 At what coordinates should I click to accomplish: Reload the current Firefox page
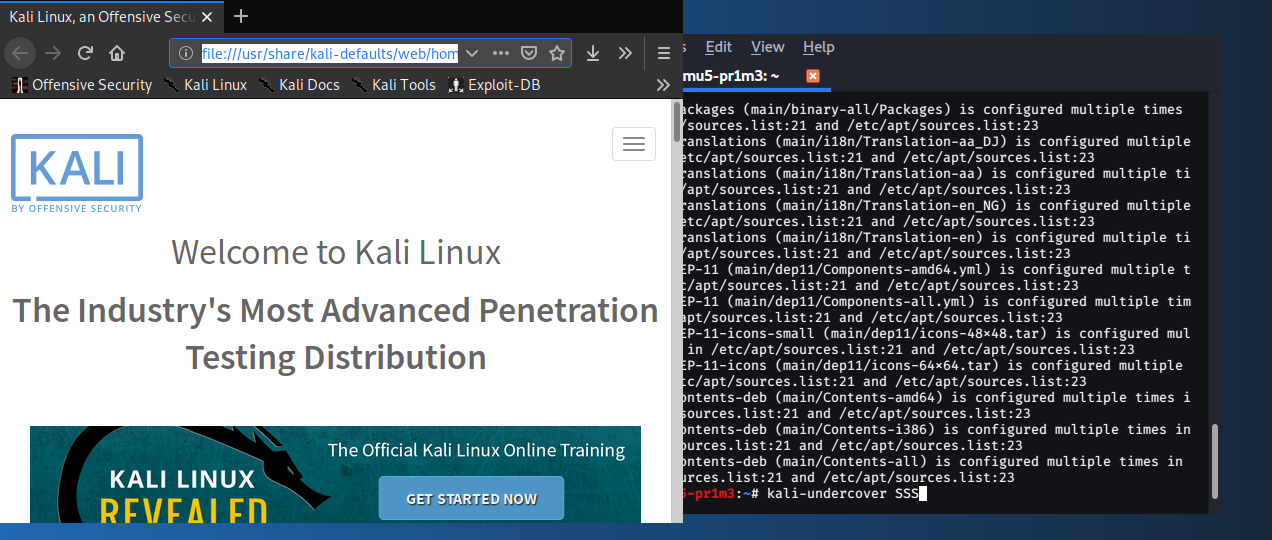86,53
